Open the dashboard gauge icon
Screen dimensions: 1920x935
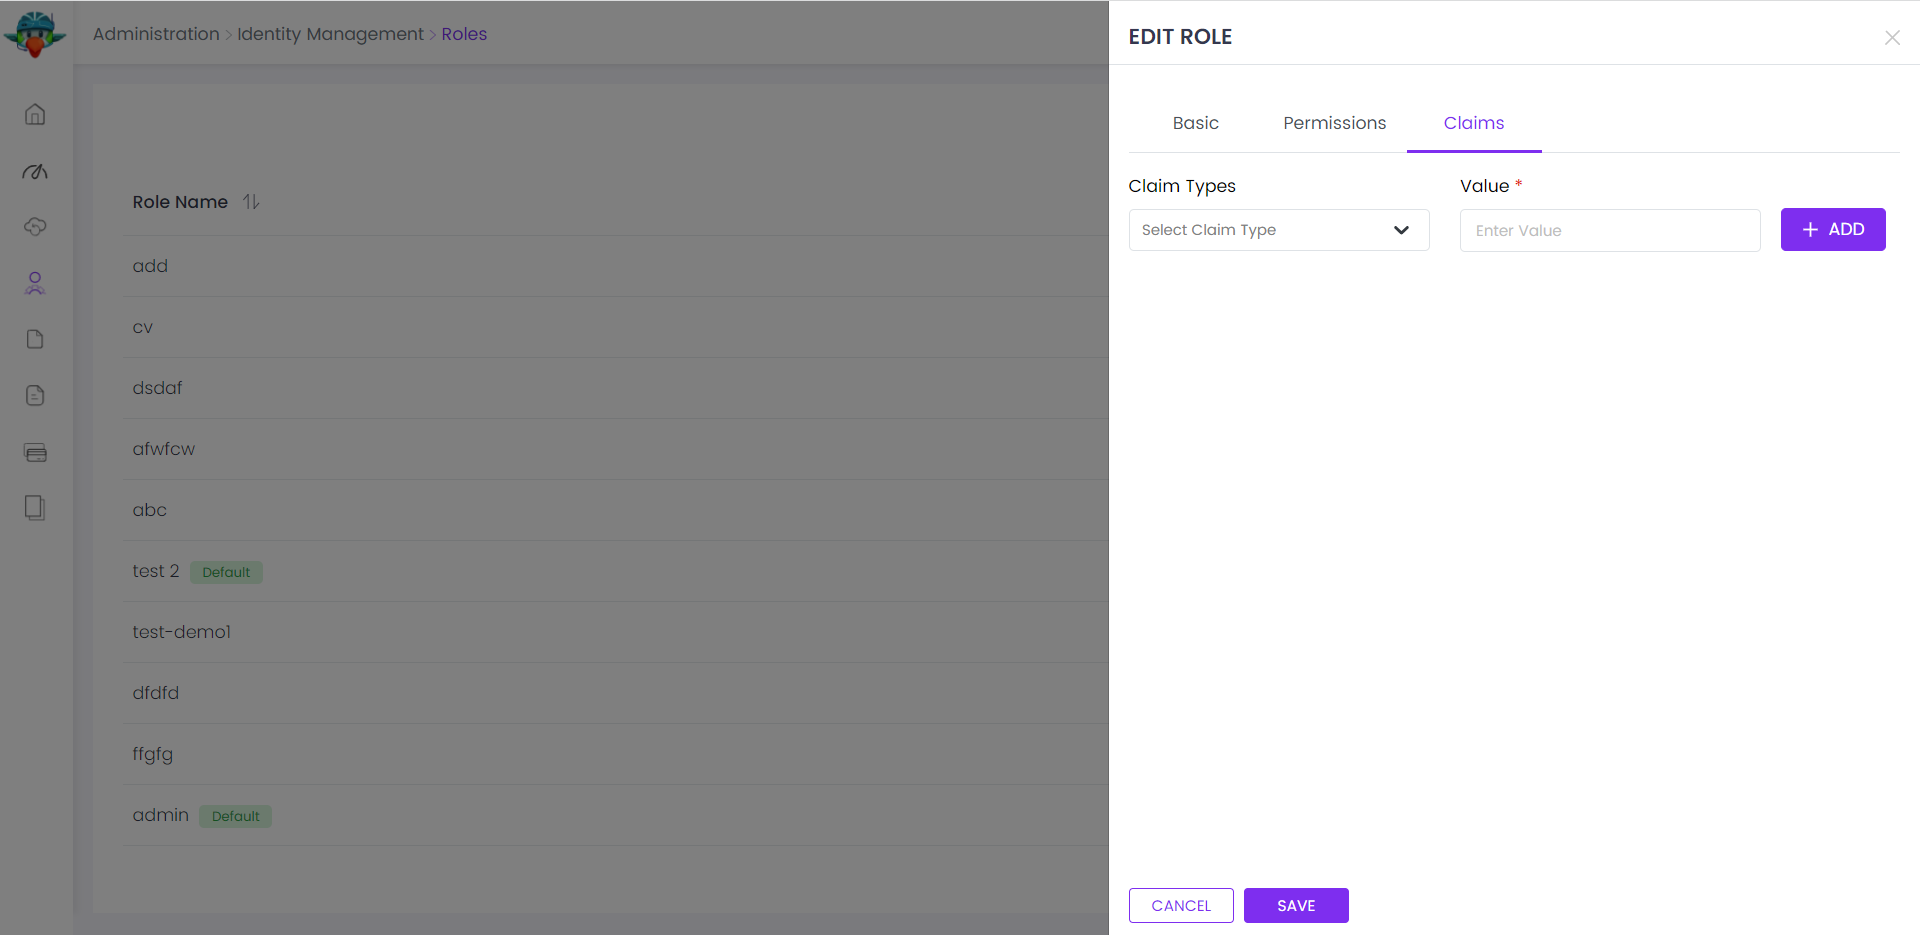35,171
